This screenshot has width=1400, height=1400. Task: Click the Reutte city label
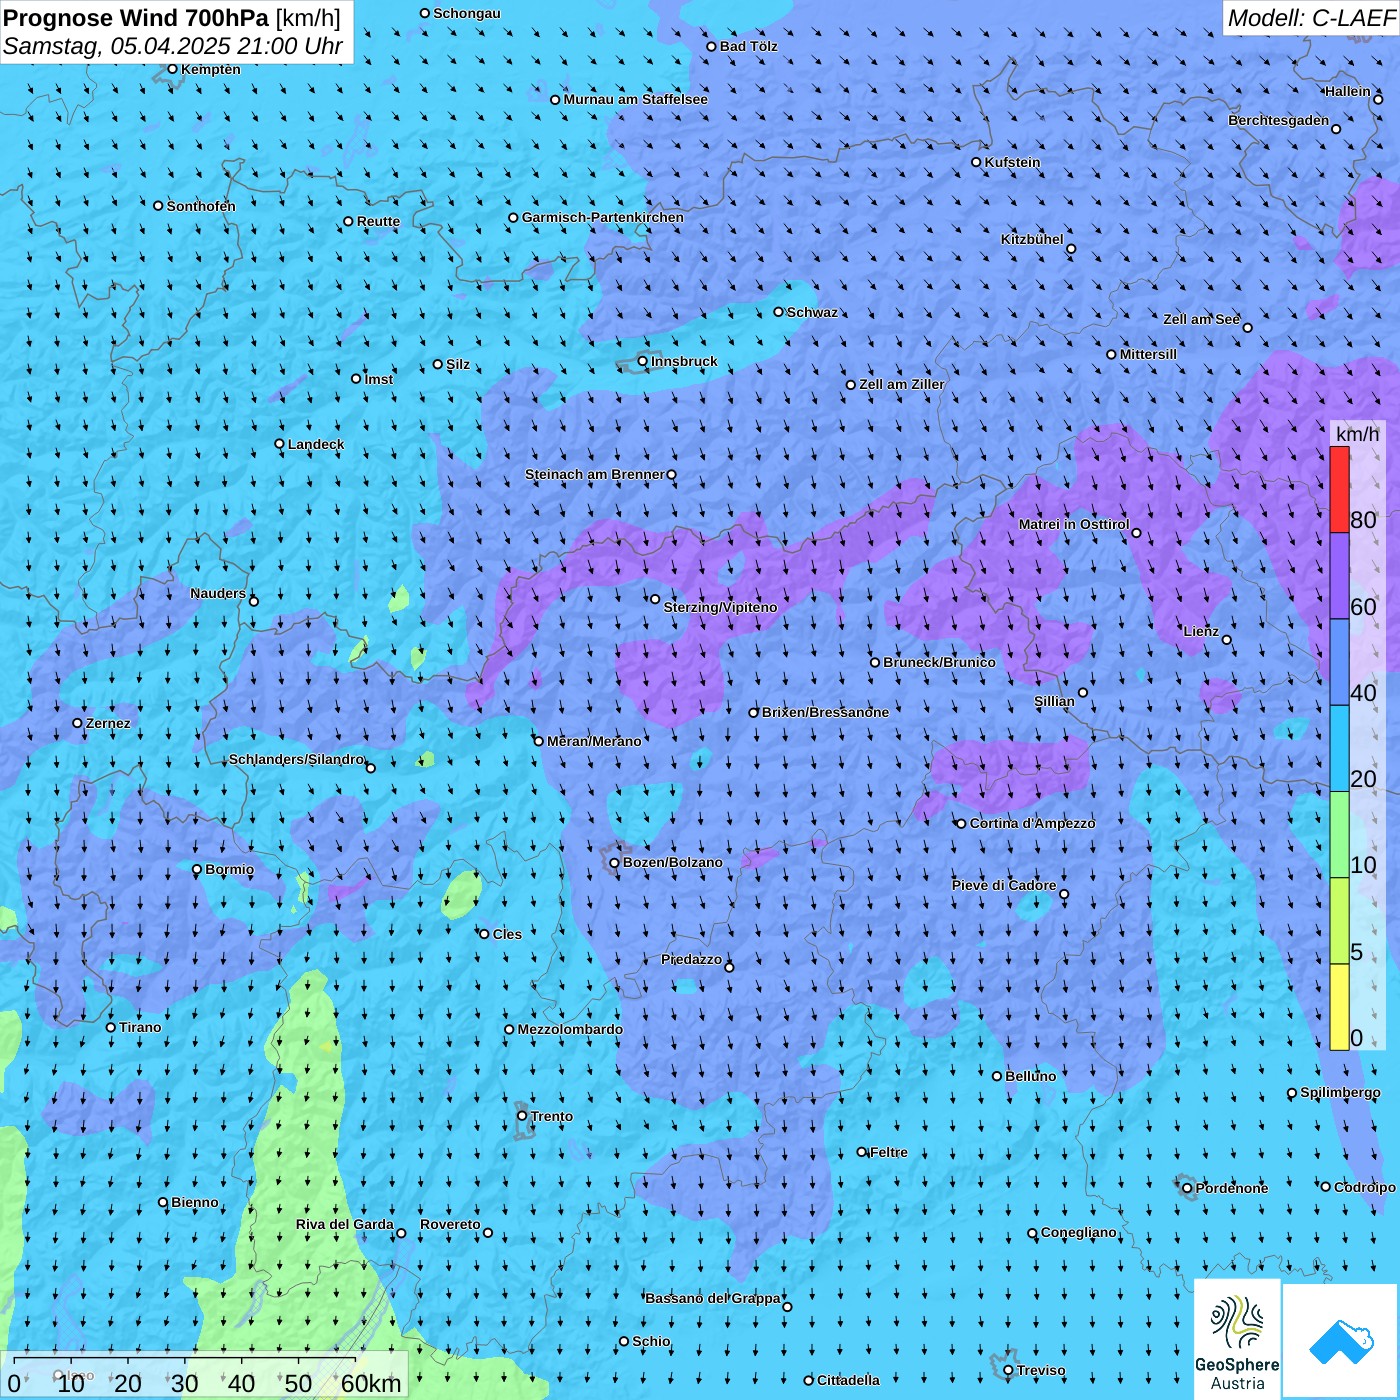[x=378, y=221]
